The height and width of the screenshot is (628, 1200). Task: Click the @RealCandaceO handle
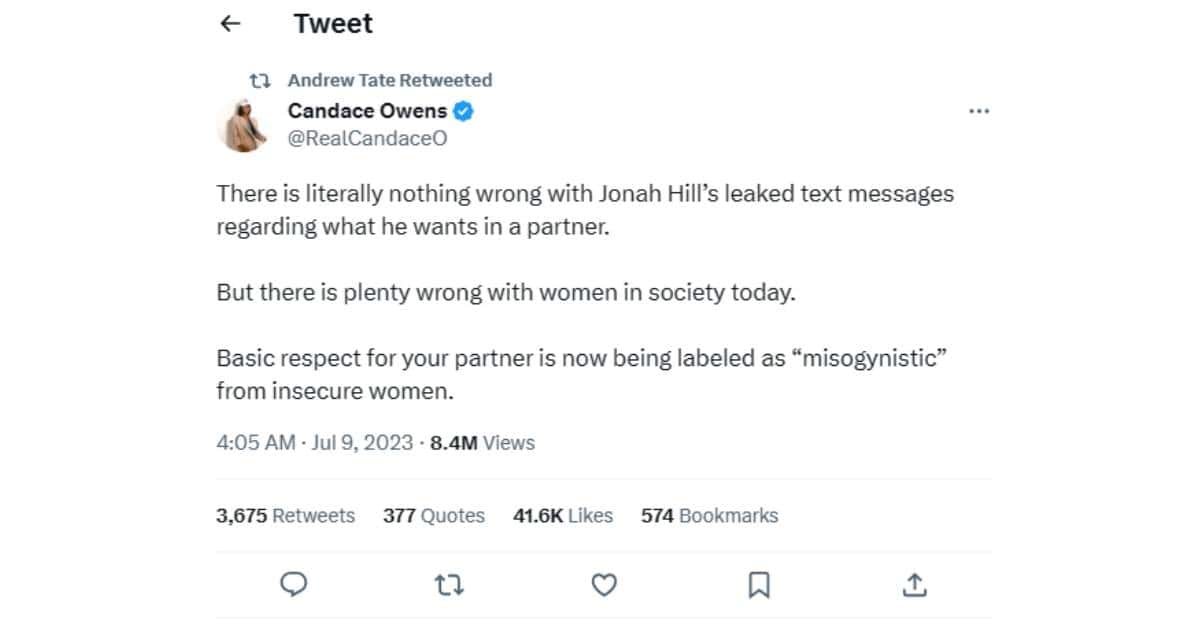367,139
